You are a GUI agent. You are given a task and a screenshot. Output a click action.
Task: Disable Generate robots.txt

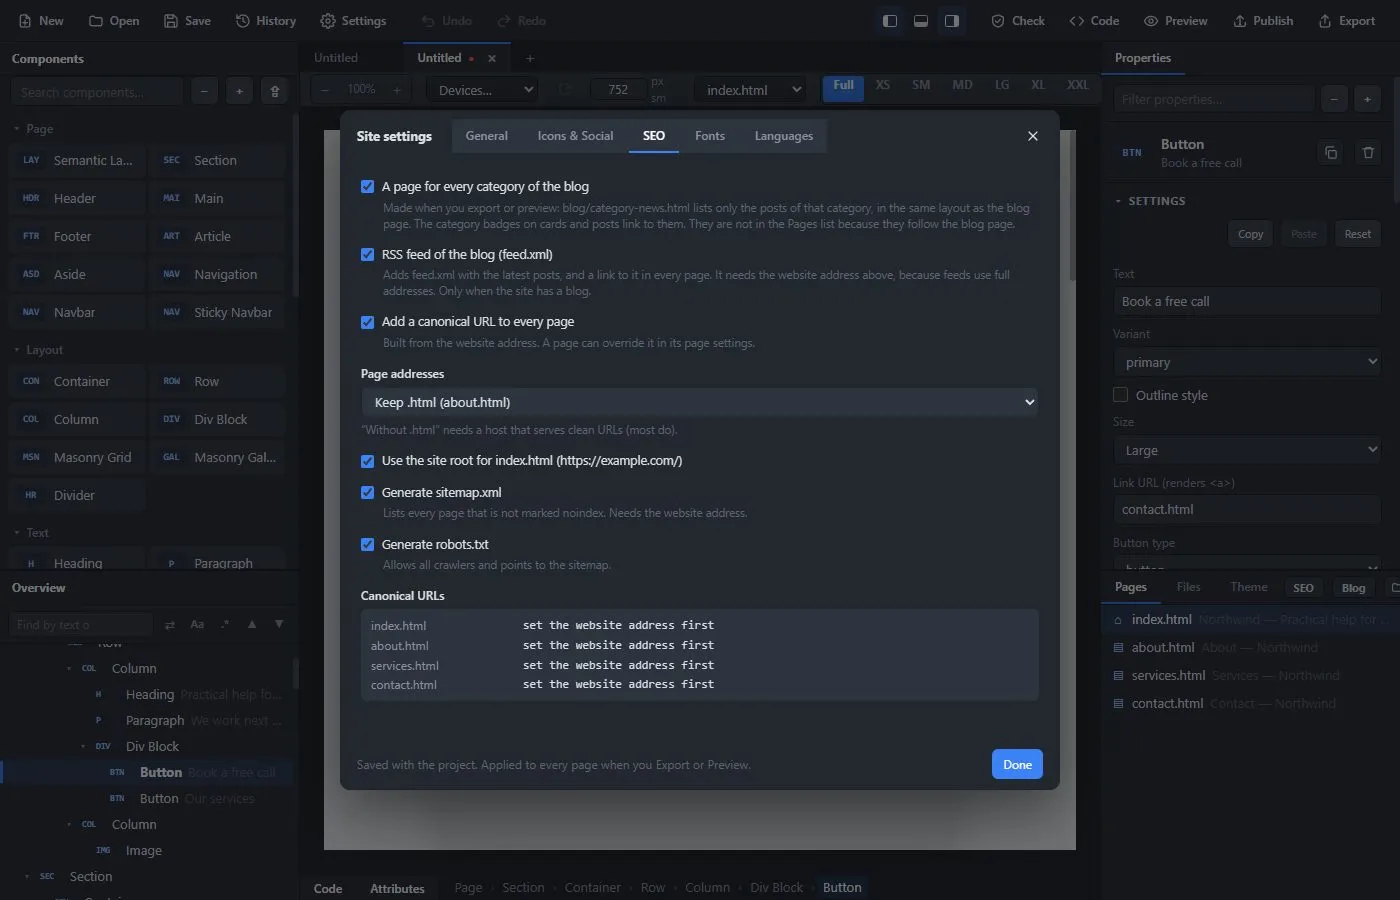(368, 545)
